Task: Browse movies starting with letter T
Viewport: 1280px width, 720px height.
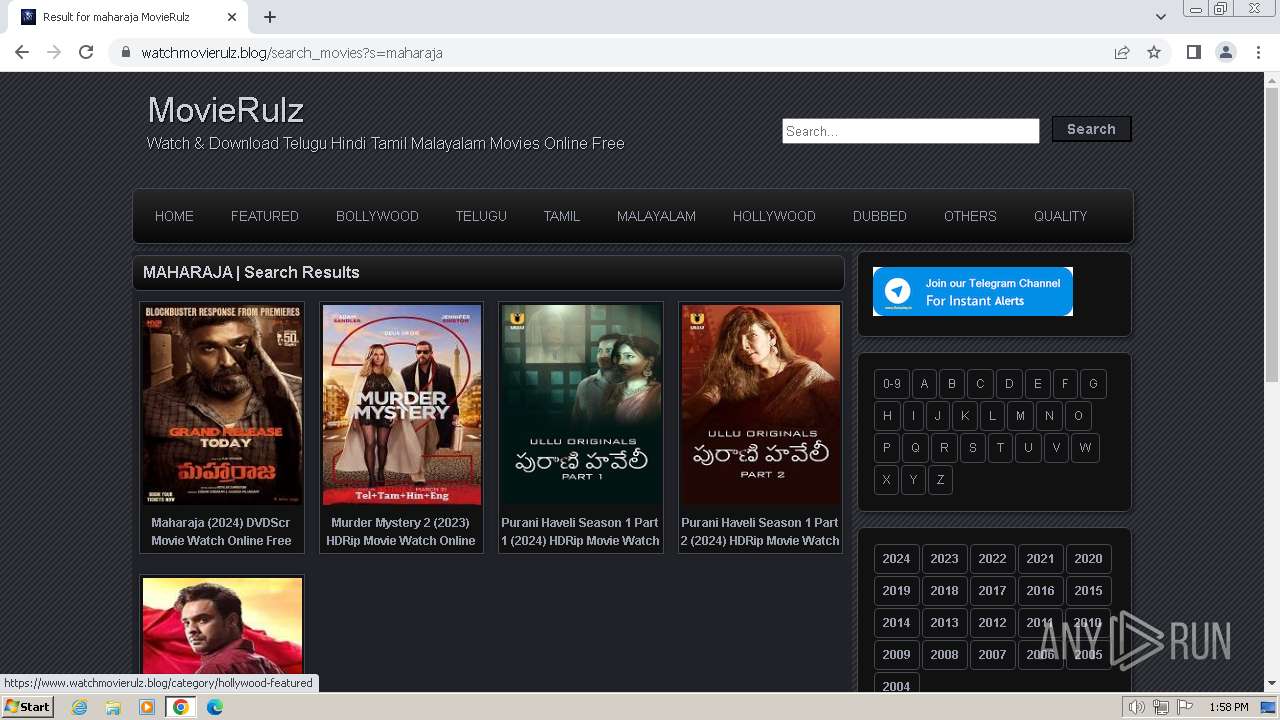Action: point(1000,448)
